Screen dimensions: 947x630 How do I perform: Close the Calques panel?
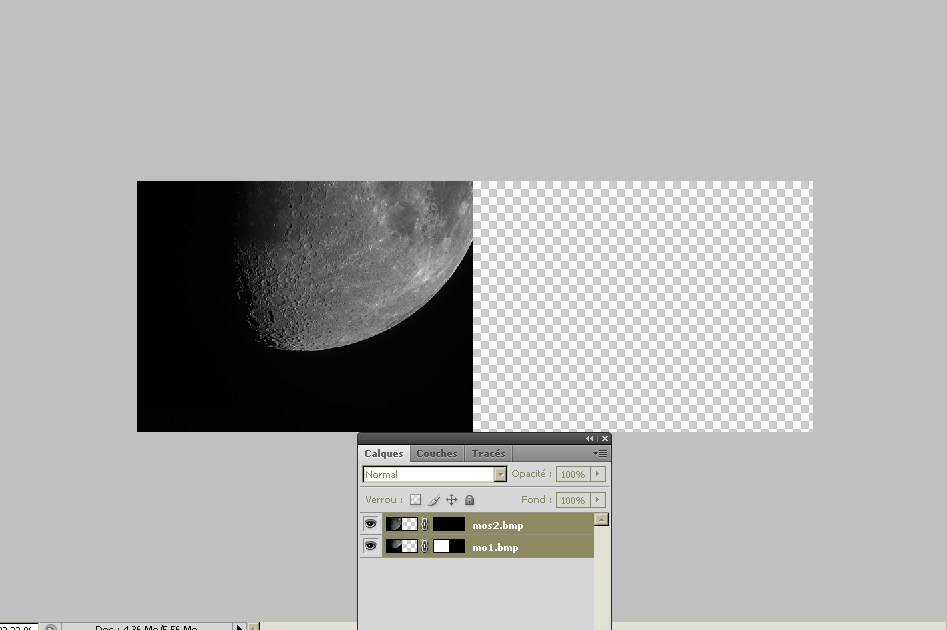click(x=605, y=439)
